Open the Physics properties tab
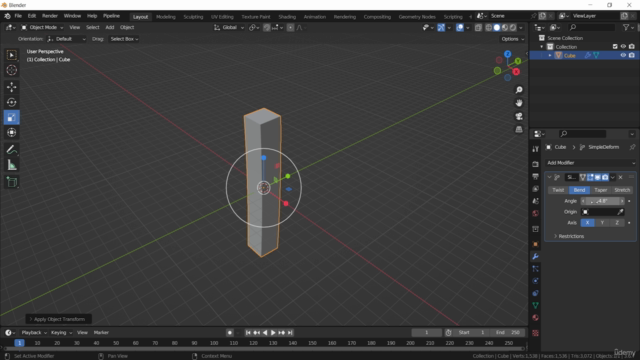Viewport: 640px width, 360px height. pyautogui.click(x=536, y=281)
